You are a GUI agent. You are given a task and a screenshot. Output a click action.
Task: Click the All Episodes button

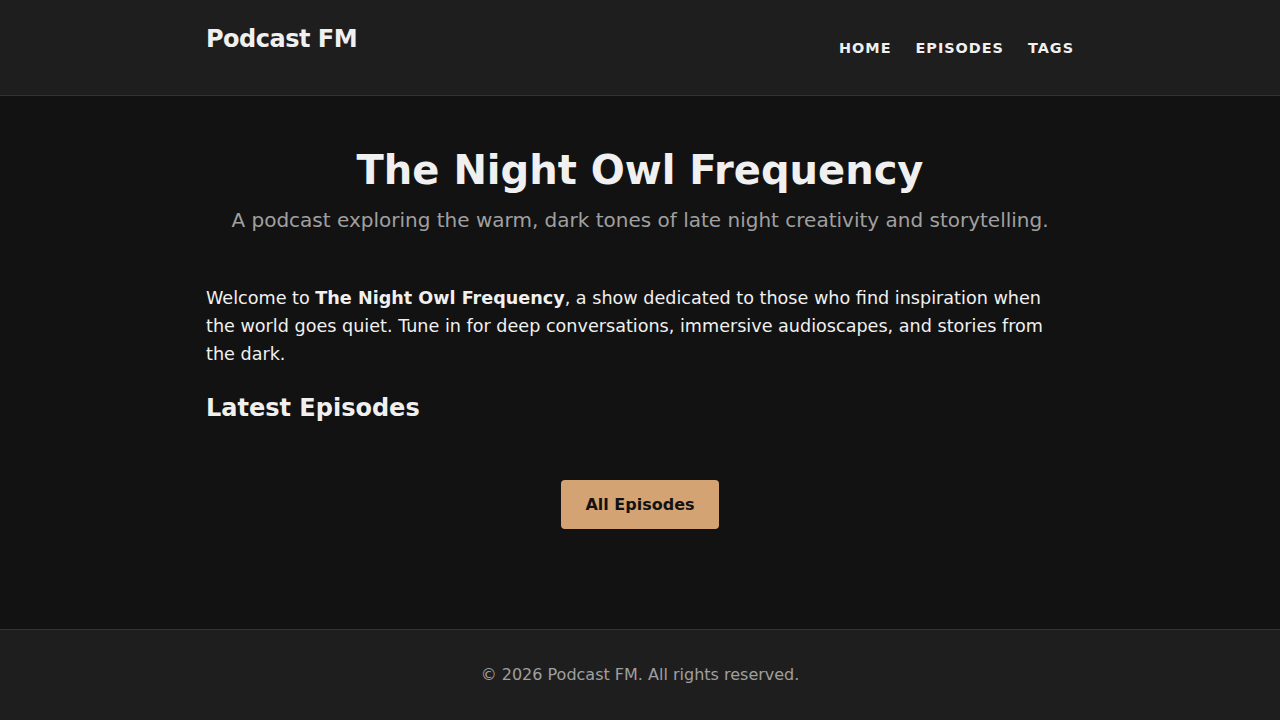639,504
